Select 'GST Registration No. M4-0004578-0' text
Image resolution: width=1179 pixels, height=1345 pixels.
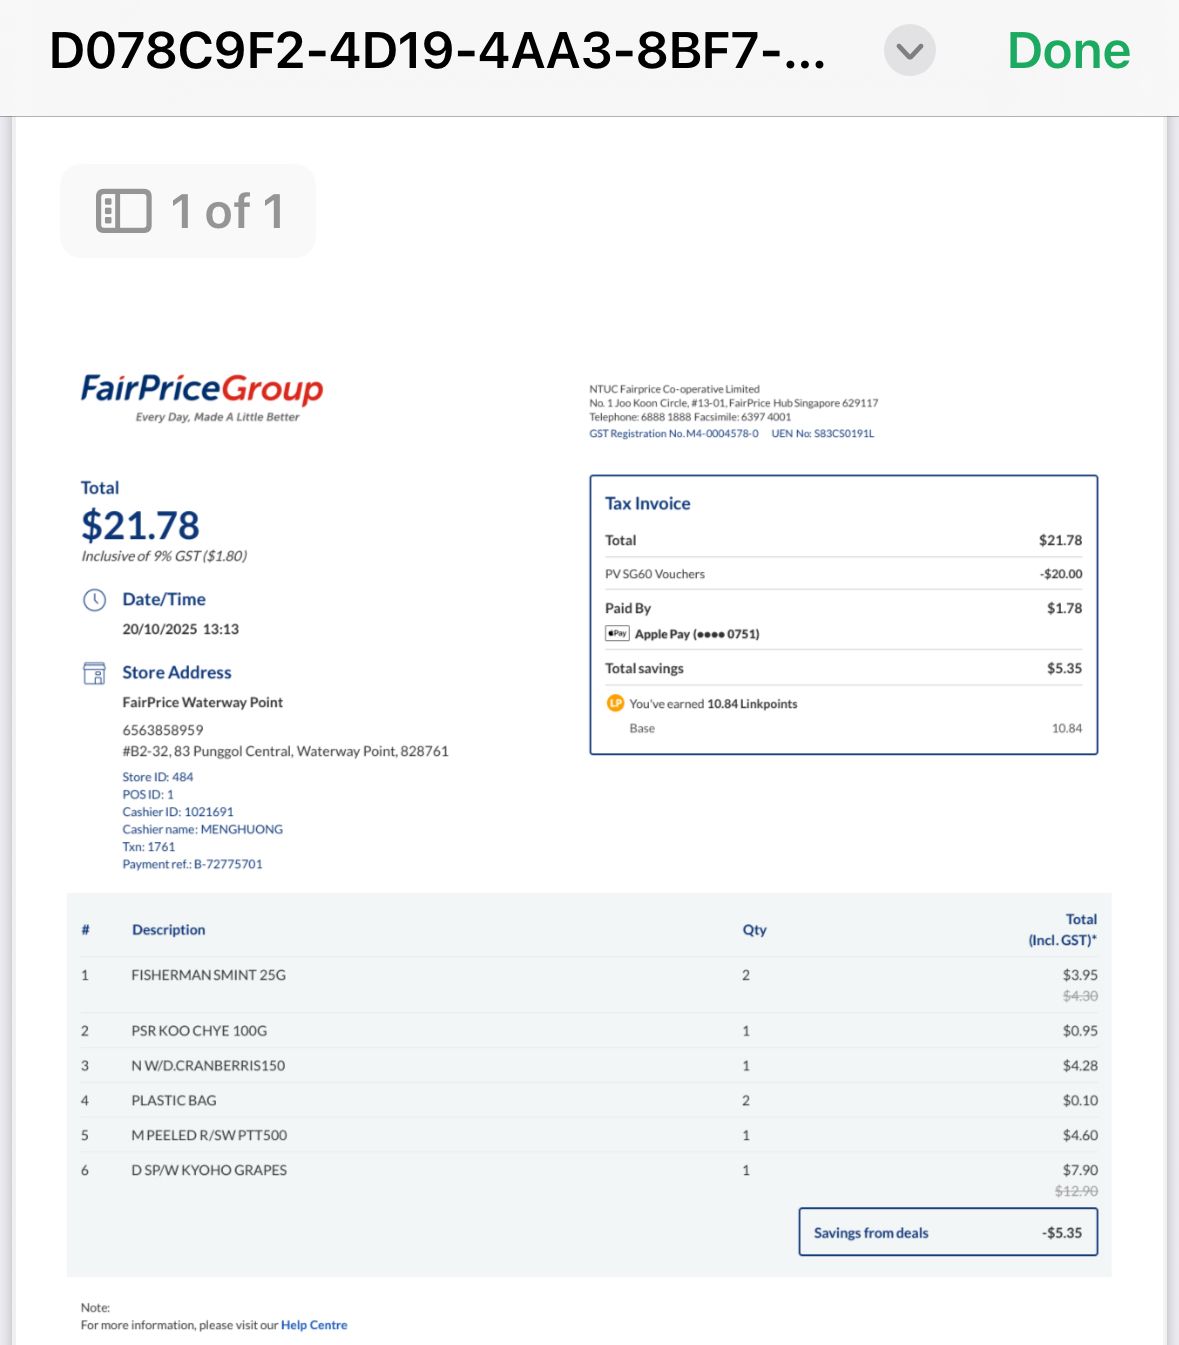pos(674,433)
